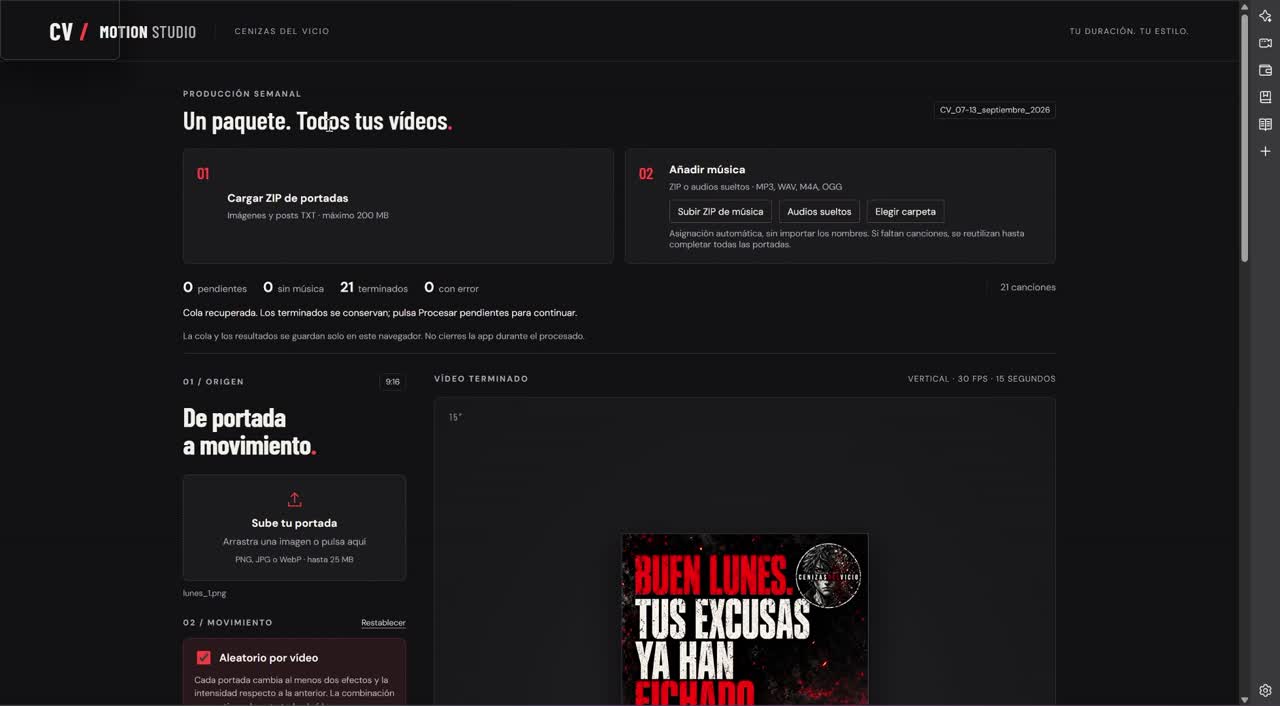Click the 02 / MOVIMIENTO section label
The width and height of the screenshot is (1280, 706).
(x=228, y=622)
